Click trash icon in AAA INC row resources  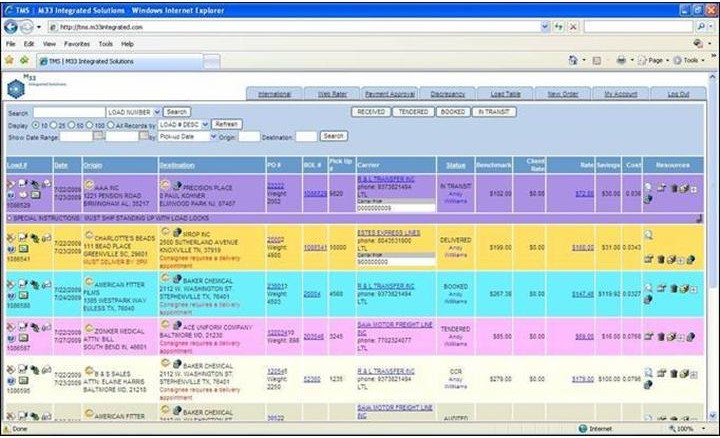click(x=674, y=188)
